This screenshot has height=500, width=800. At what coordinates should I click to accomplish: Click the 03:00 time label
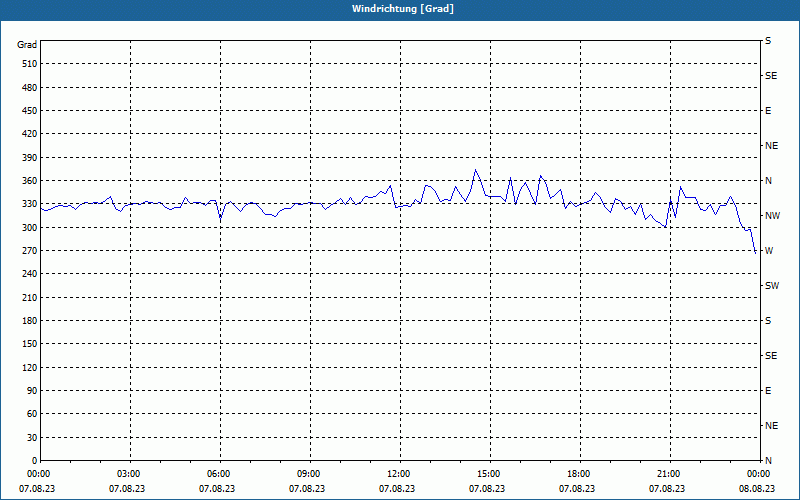[129, 474]
